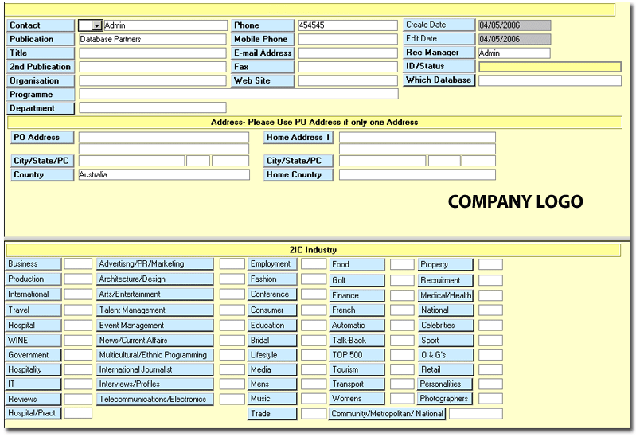Click the Rec Manager field containing Admin
The width and height of the screenshot is (640, 437).
(x=514, y=53)
